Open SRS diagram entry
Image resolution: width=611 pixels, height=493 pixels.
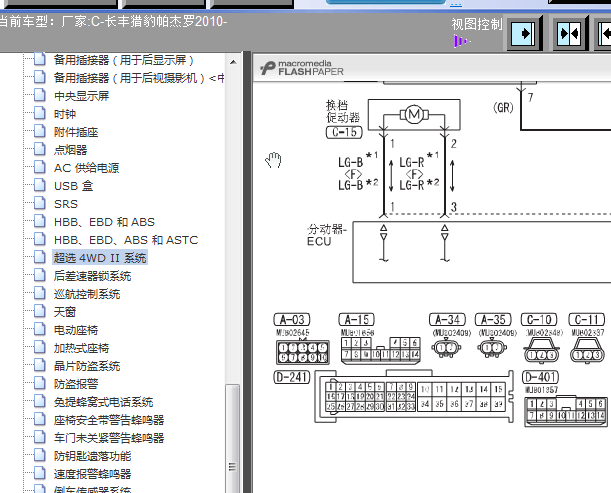(66, 204)
